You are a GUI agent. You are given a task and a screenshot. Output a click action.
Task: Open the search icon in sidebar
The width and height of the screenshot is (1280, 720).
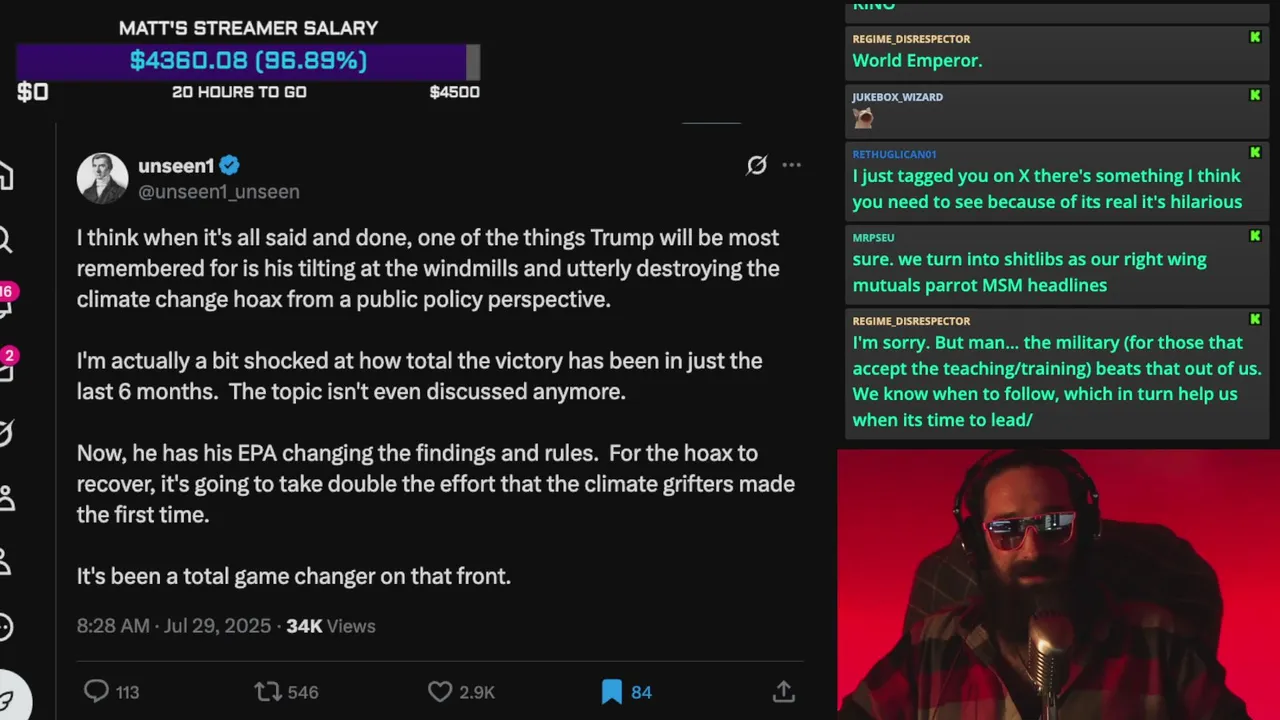tap(5, 240)
